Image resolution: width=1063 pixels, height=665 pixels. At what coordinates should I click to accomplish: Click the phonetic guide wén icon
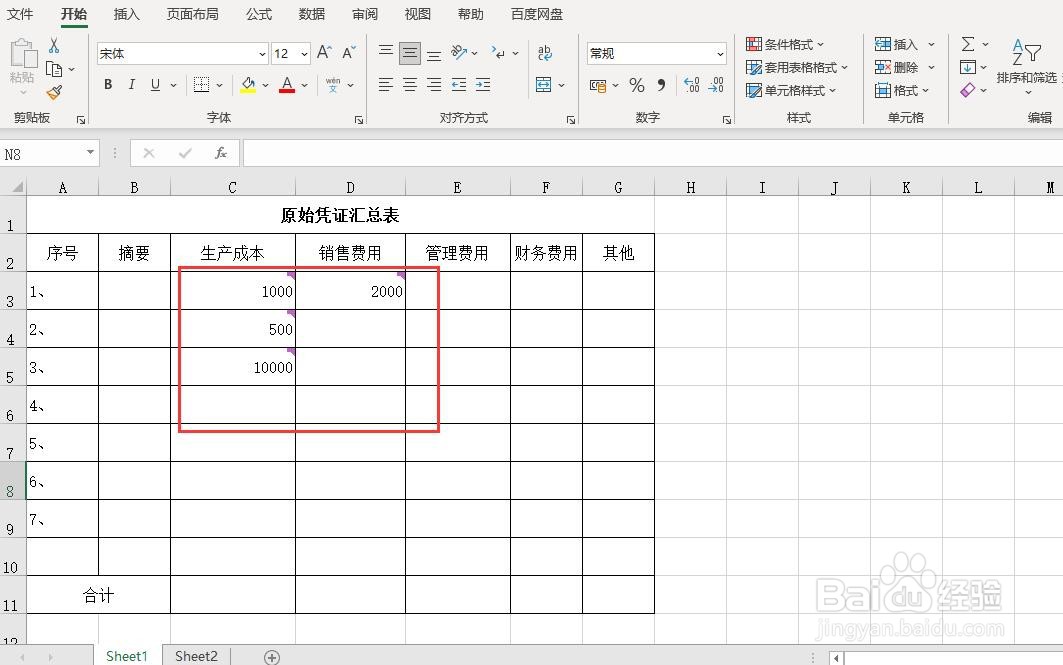click(333, 84)
